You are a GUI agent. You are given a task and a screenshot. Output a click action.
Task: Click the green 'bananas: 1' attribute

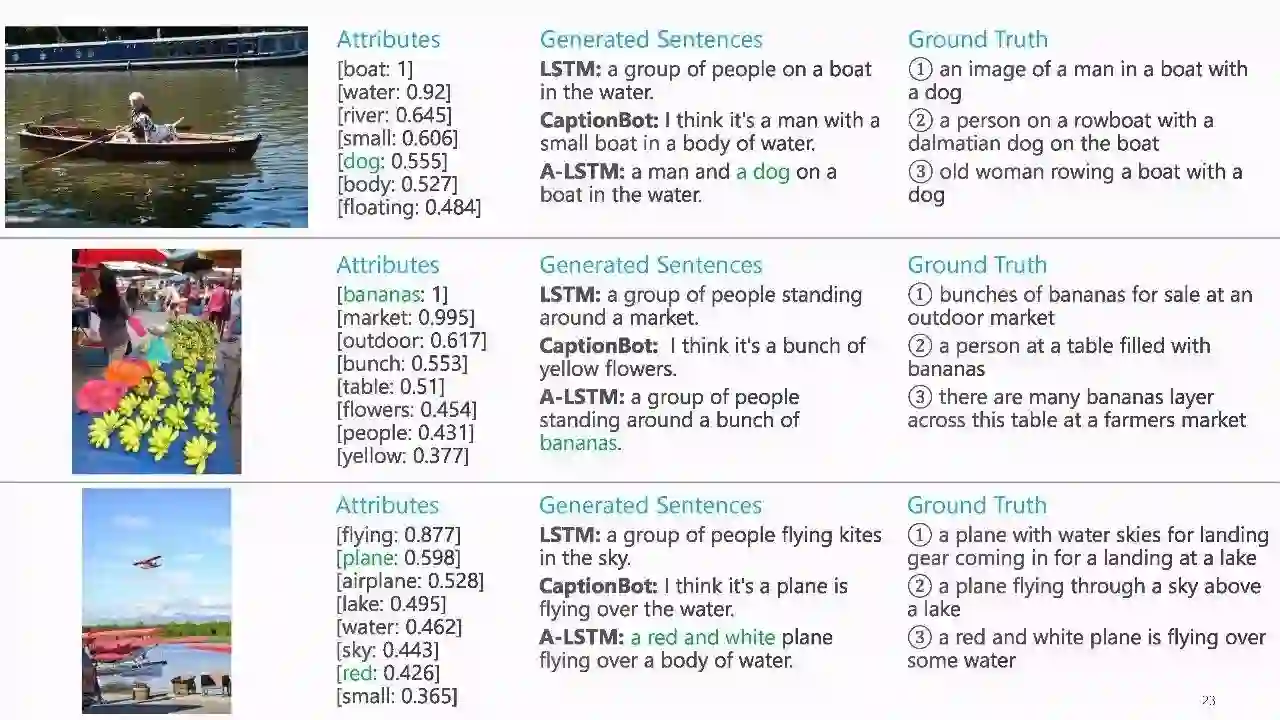pyautogui.click(x=392, y=294)
